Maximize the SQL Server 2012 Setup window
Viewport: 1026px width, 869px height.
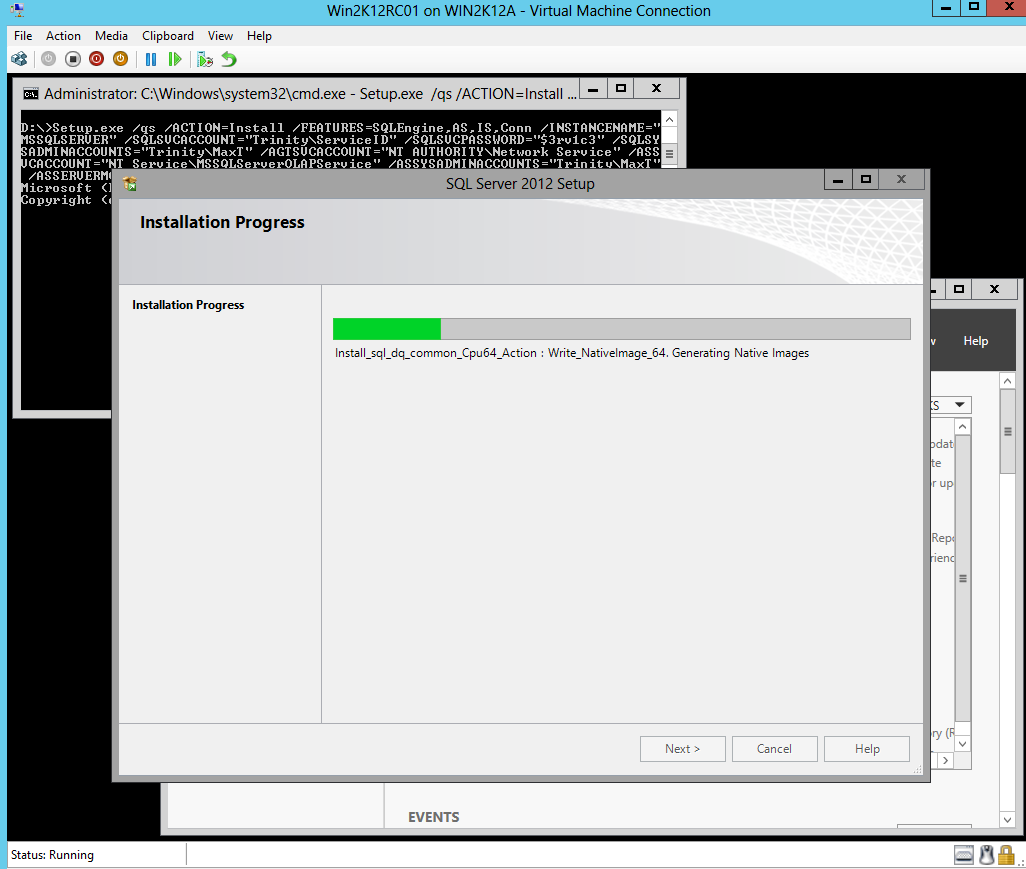(x=866, y=180)
